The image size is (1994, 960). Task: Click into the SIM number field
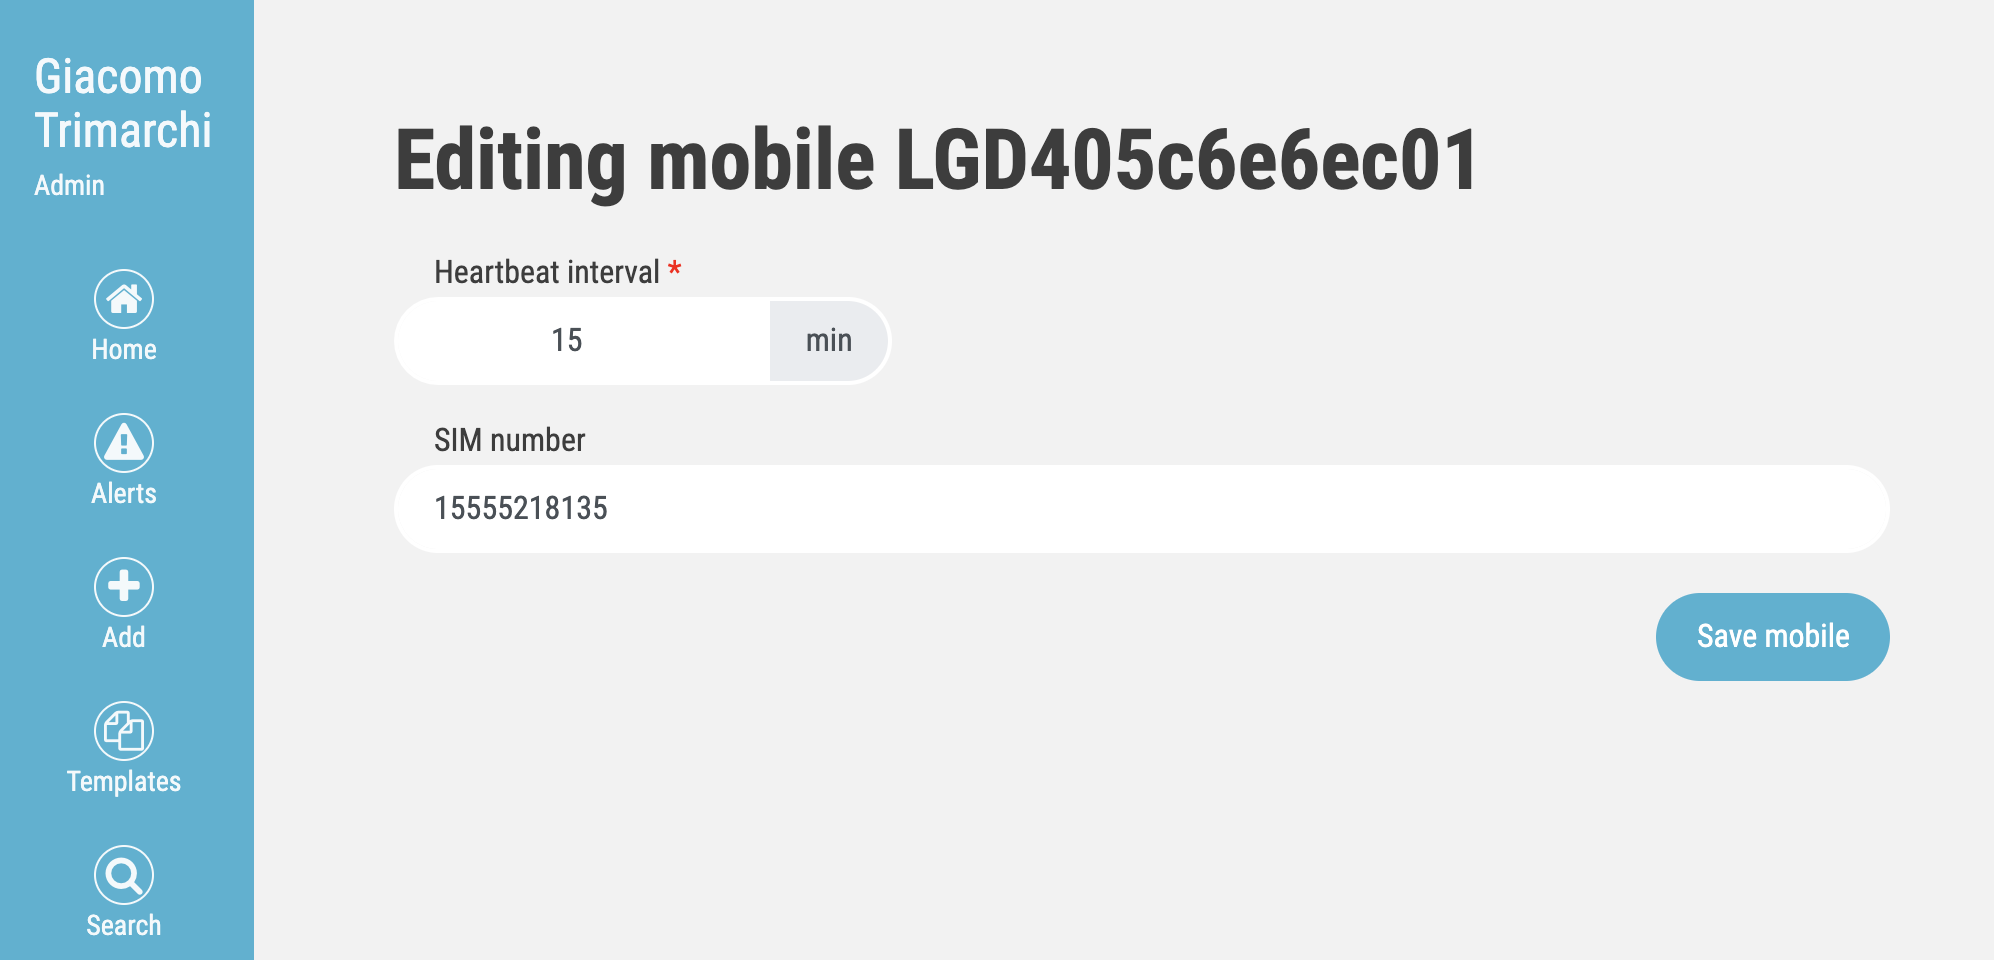(x=1141, y=509)
